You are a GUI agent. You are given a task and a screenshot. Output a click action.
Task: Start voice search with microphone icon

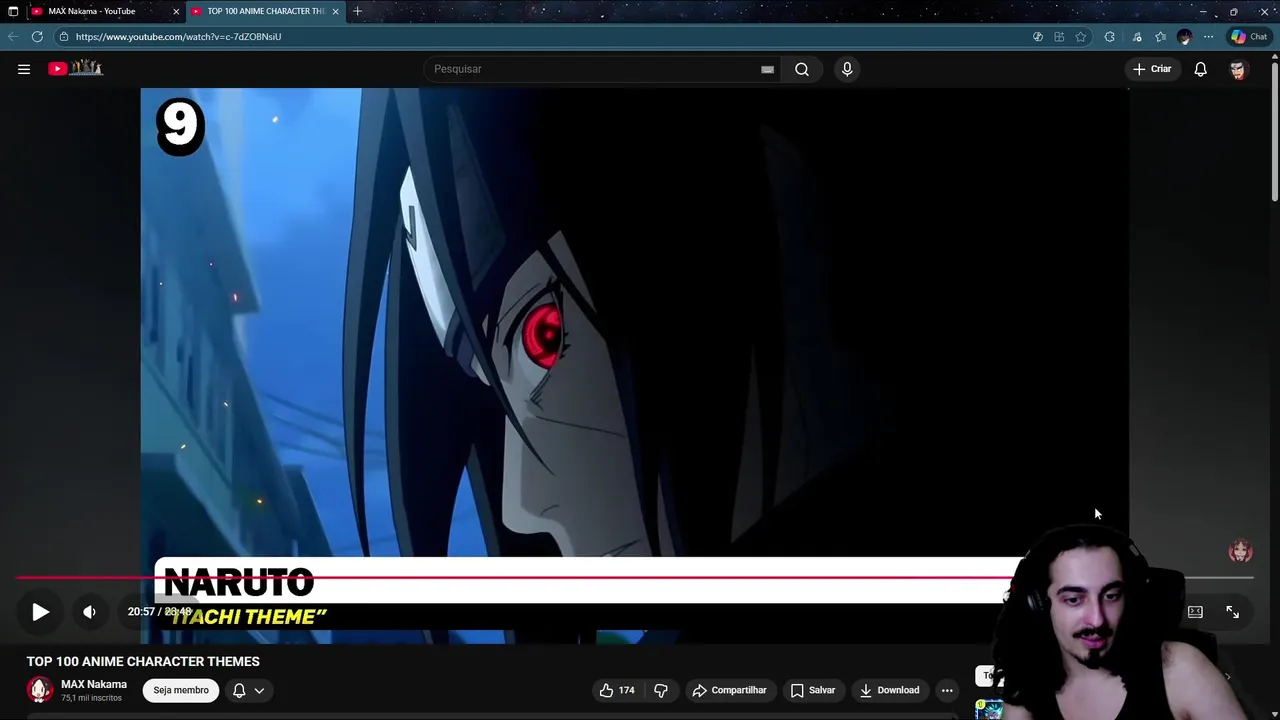(847, 69)
